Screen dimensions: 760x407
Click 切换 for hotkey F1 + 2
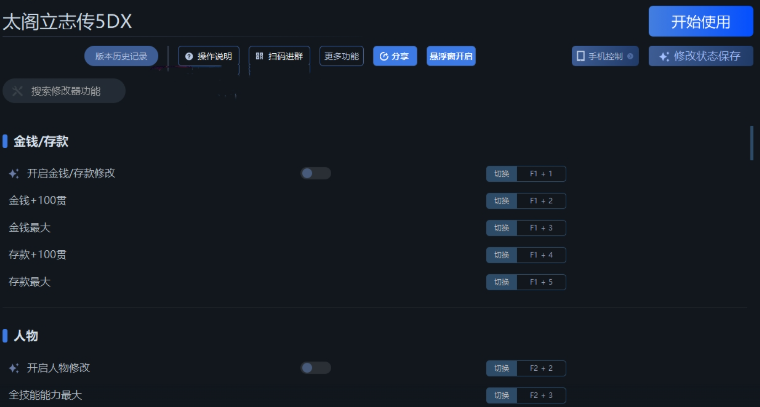pyautogui.click(x=502, y=201)
